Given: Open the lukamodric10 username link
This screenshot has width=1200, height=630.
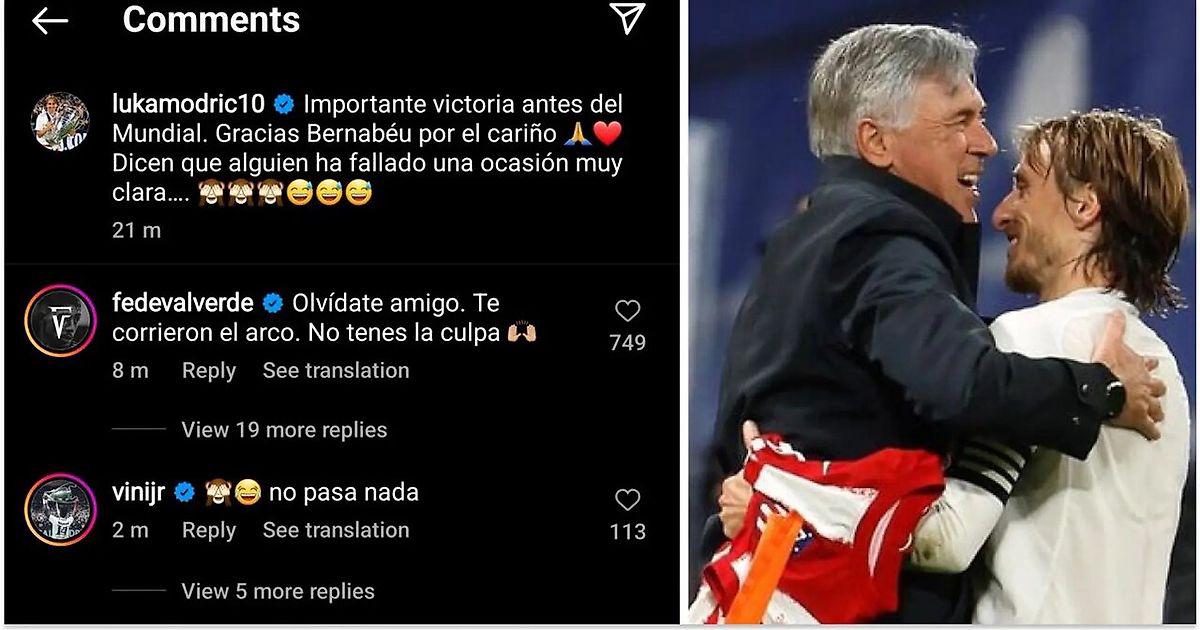Looking at the screenshot, I should 189,104.
